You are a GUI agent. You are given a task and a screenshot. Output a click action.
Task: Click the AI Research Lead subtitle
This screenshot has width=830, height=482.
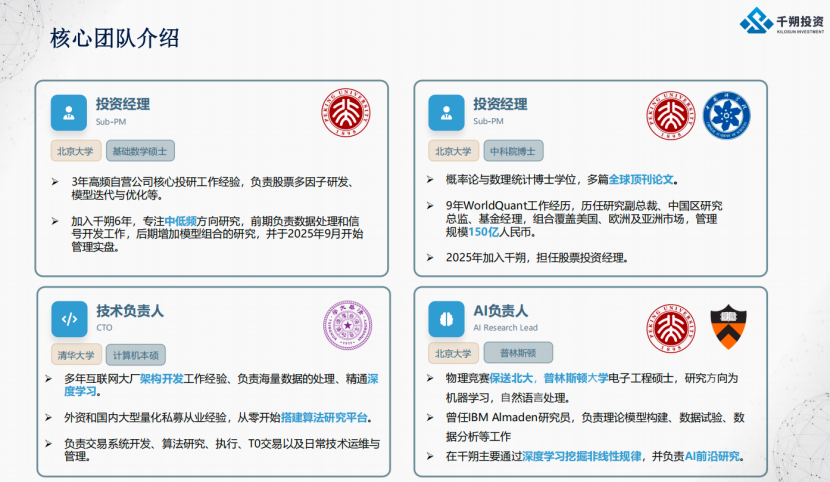coord(506,328)
